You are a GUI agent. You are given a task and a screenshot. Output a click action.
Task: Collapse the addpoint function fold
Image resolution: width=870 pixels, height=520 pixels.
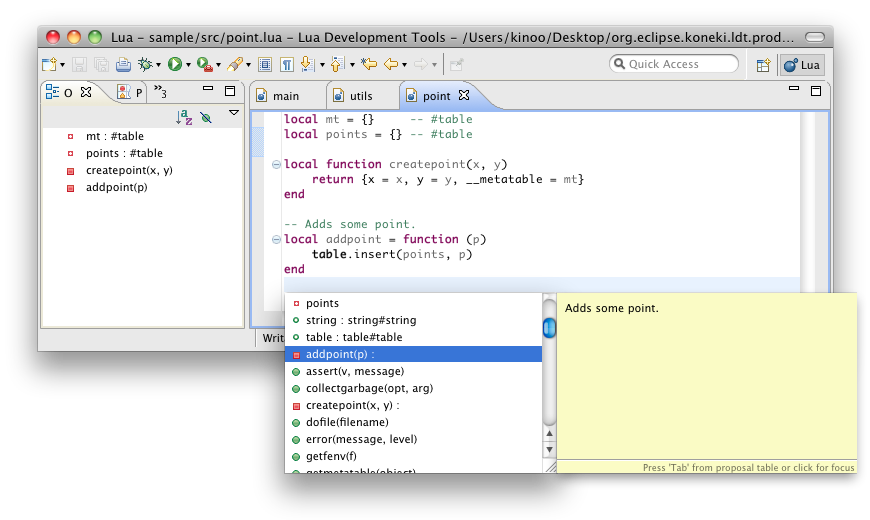click(276, 239)
